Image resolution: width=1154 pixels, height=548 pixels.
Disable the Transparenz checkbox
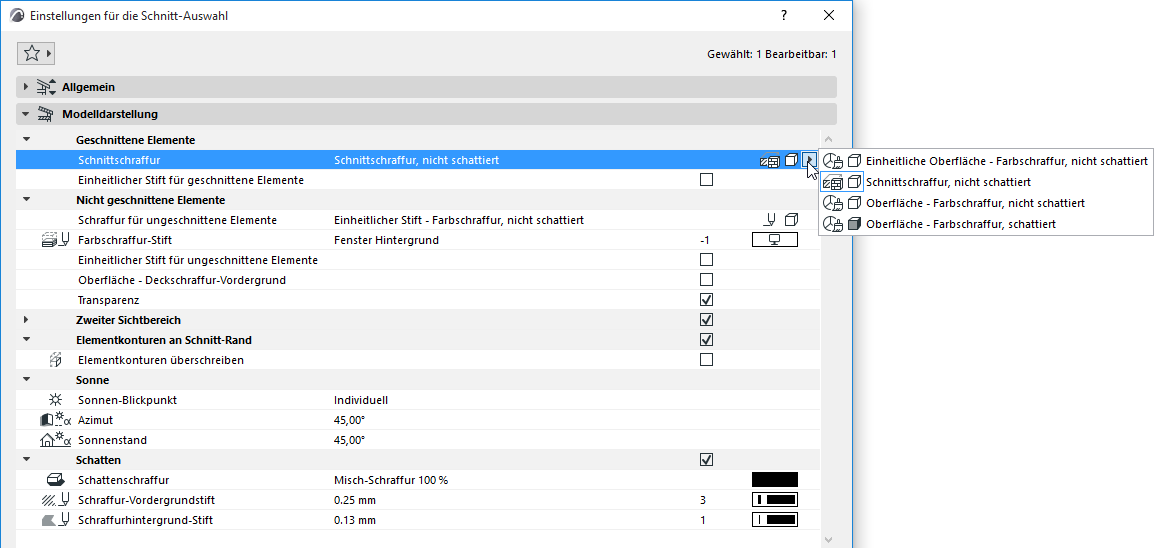707,300
